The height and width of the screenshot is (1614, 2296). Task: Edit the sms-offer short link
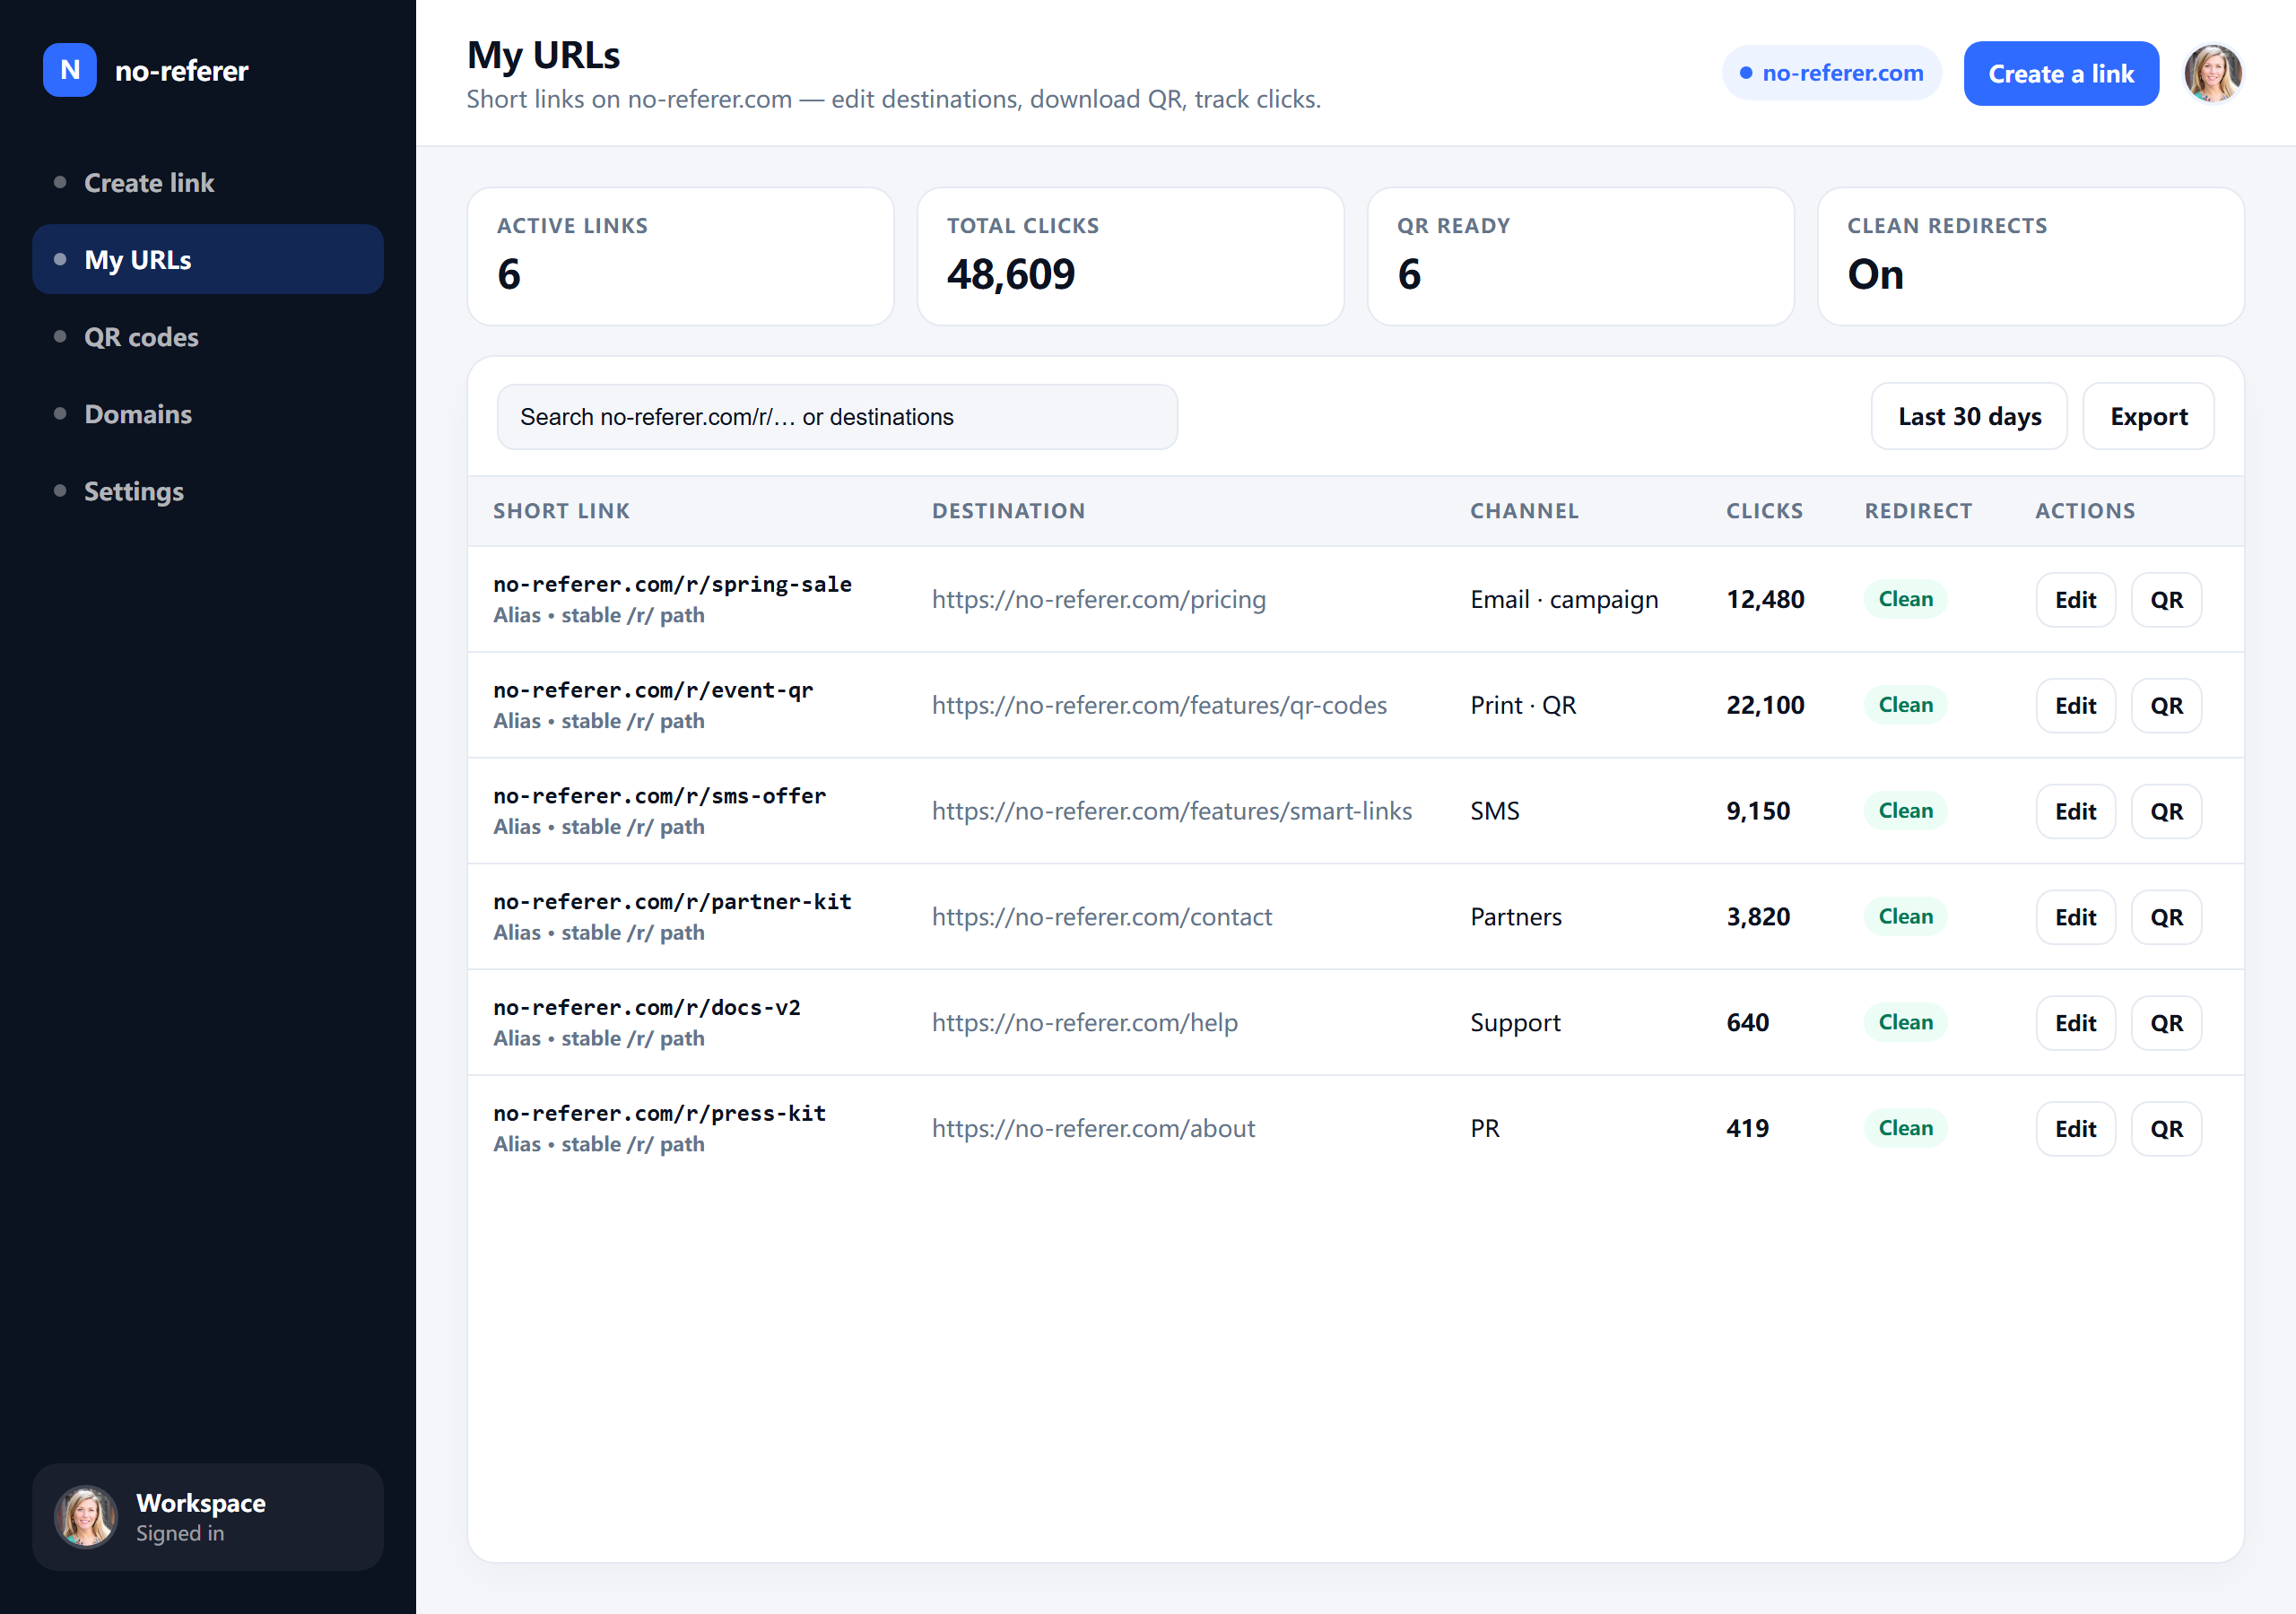(2075, 811)
